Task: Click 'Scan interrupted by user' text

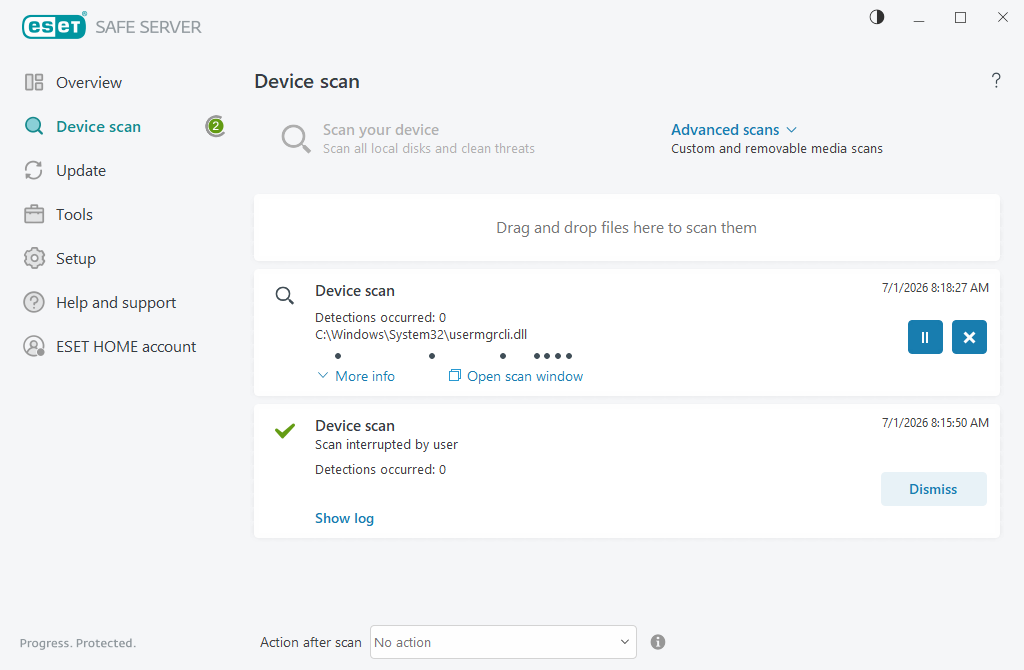Action: 387,445
